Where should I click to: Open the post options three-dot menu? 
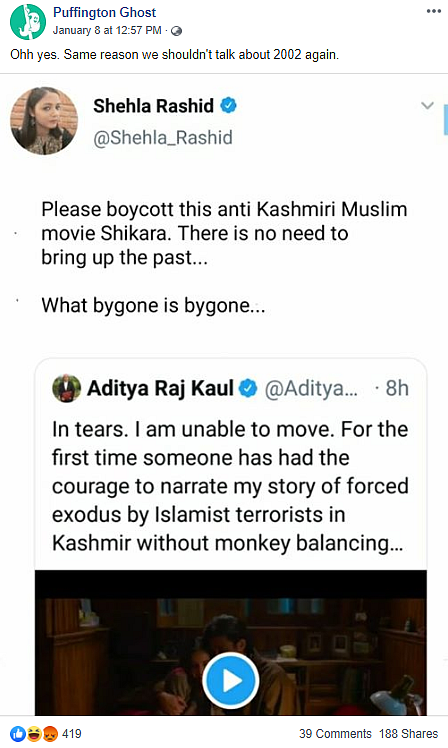pos(433,11)
